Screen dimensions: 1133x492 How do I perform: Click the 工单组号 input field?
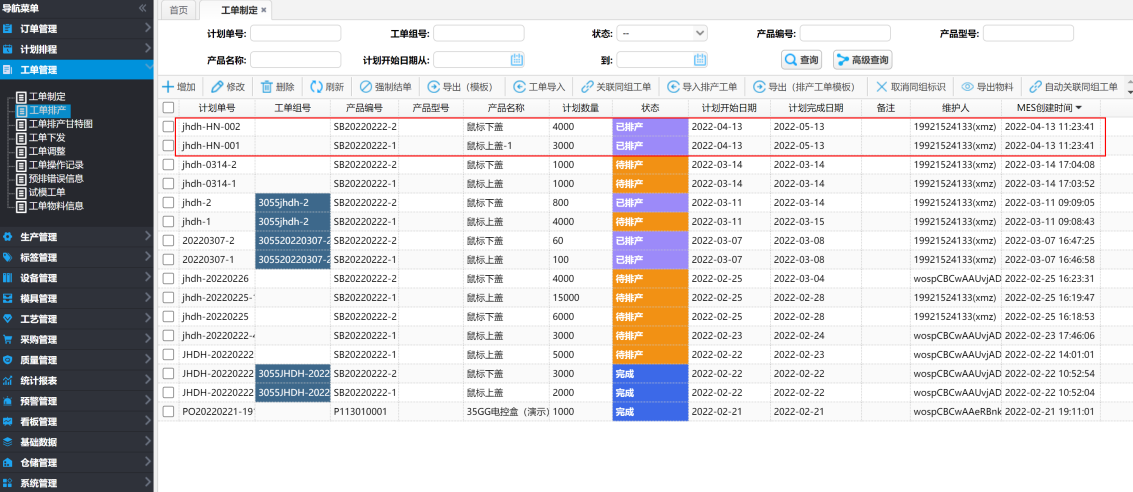478,33
